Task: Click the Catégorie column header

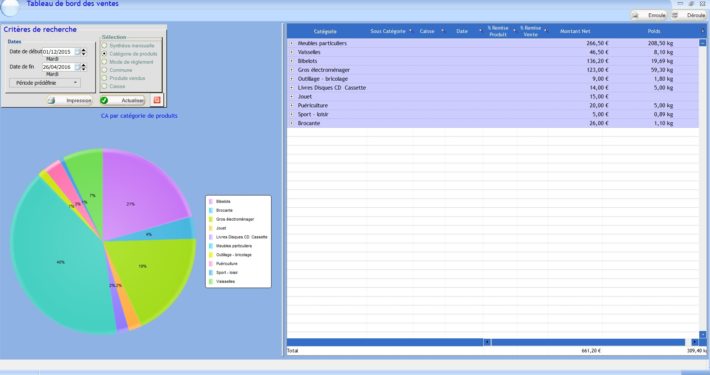Action: [x=325, y=31]
